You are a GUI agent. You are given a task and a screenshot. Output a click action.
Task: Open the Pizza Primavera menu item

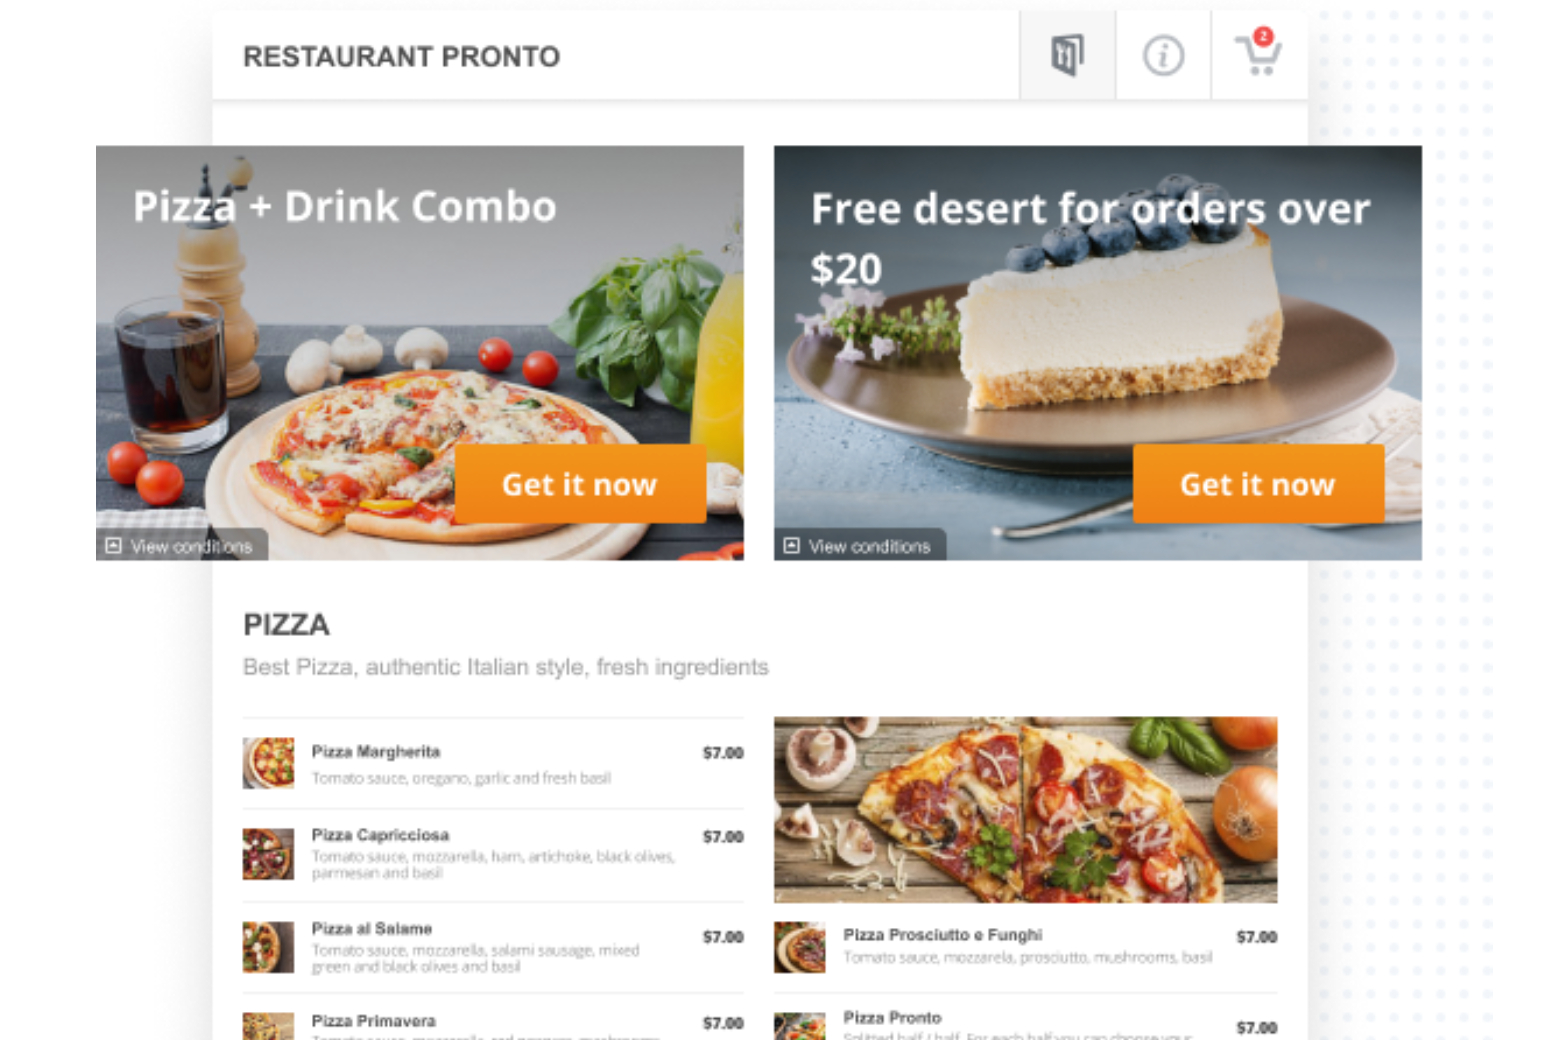click(x=493, y=1018)
